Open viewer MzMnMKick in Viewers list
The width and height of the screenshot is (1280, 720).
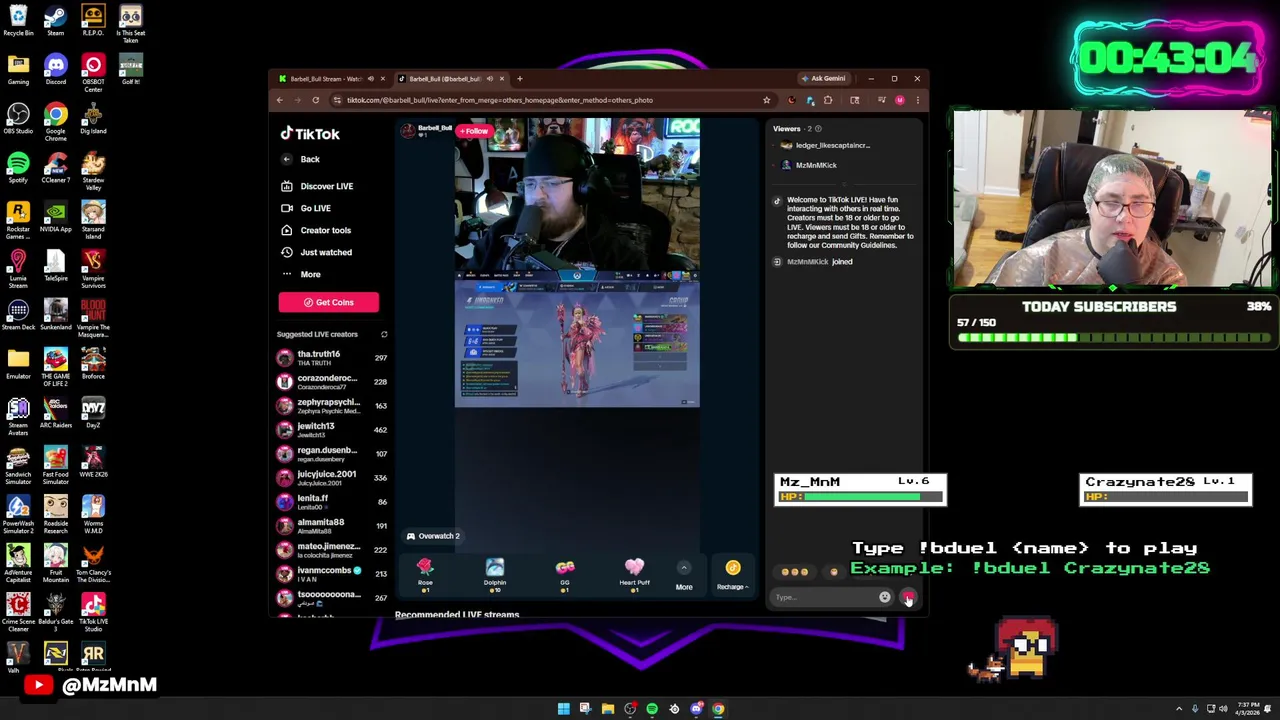pos(809,165)
